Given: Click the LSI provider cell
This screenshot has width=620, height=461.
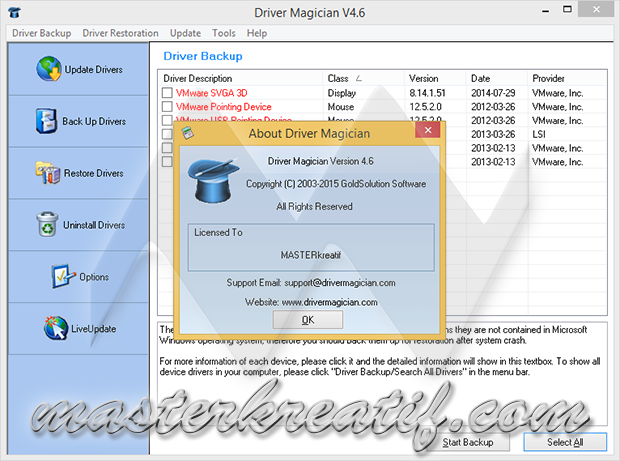Looking at the screenshot, I should [539, 134].
